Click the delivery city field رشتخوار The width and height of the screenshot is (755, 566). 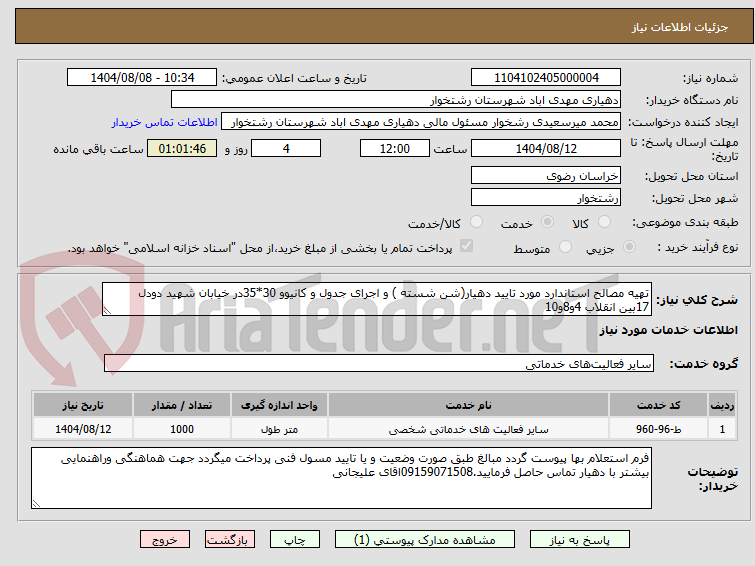tap(546, 197)
